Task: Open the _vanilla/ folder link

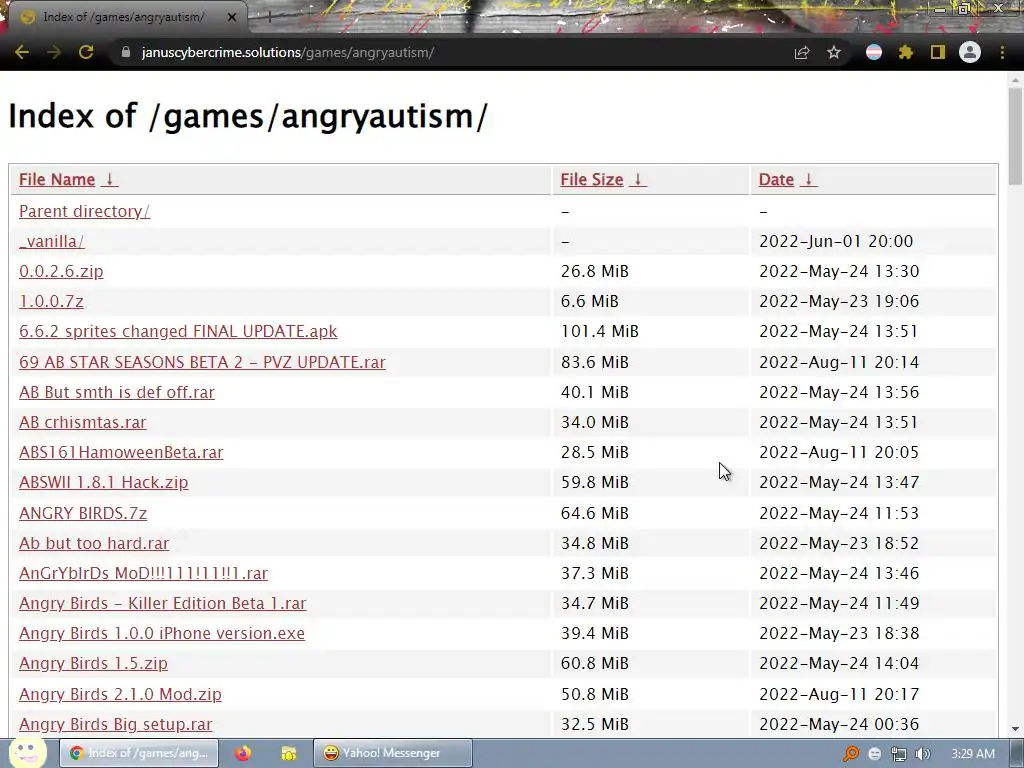Action: tap(52, 241)
